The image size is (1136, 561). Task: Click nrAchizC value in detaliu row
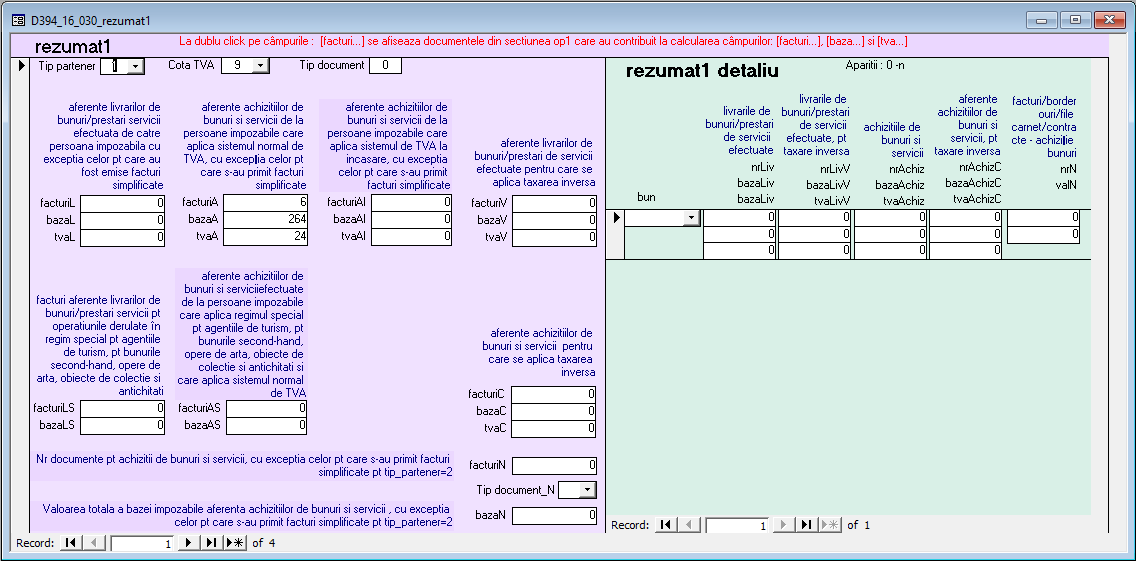966,217
